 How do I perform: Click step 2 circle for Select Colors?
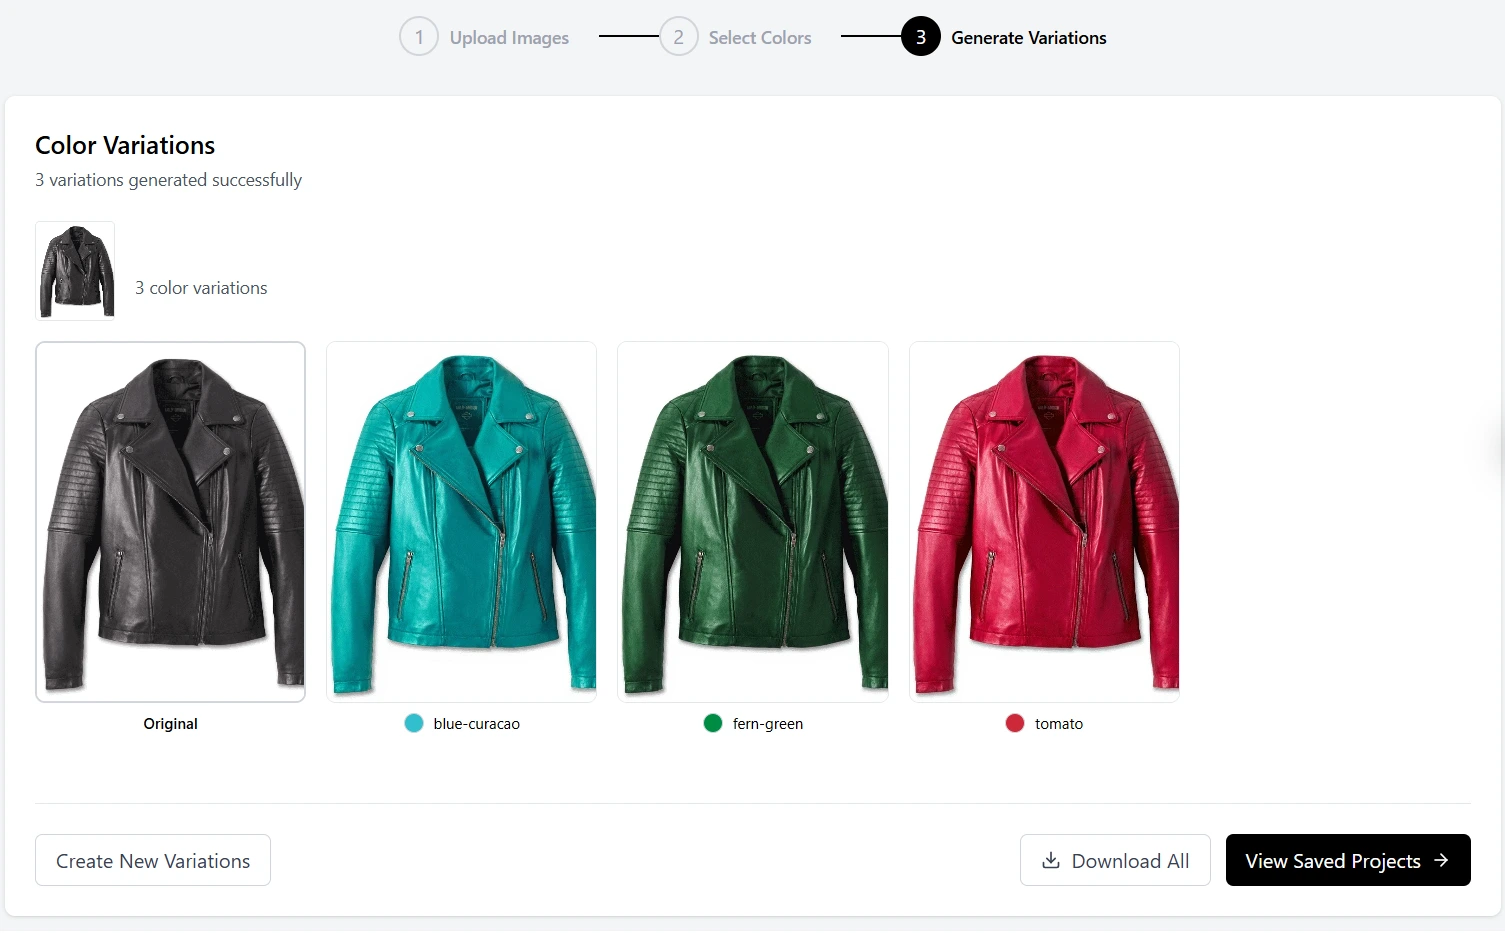(678, 37)
